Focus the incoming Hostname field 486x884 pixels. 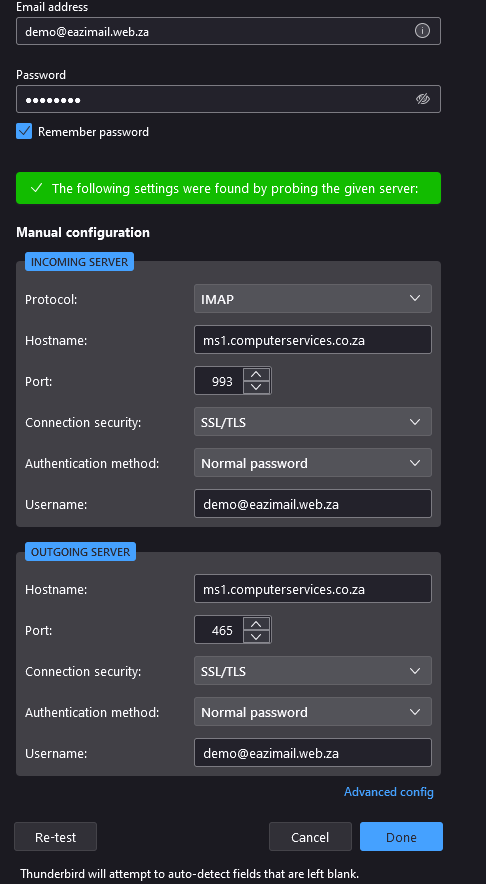pos(313,340)
